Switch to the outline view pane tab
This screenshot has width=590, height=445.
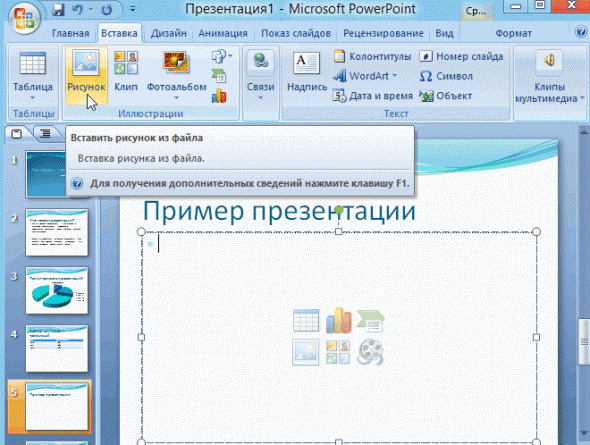coord(46,134)
